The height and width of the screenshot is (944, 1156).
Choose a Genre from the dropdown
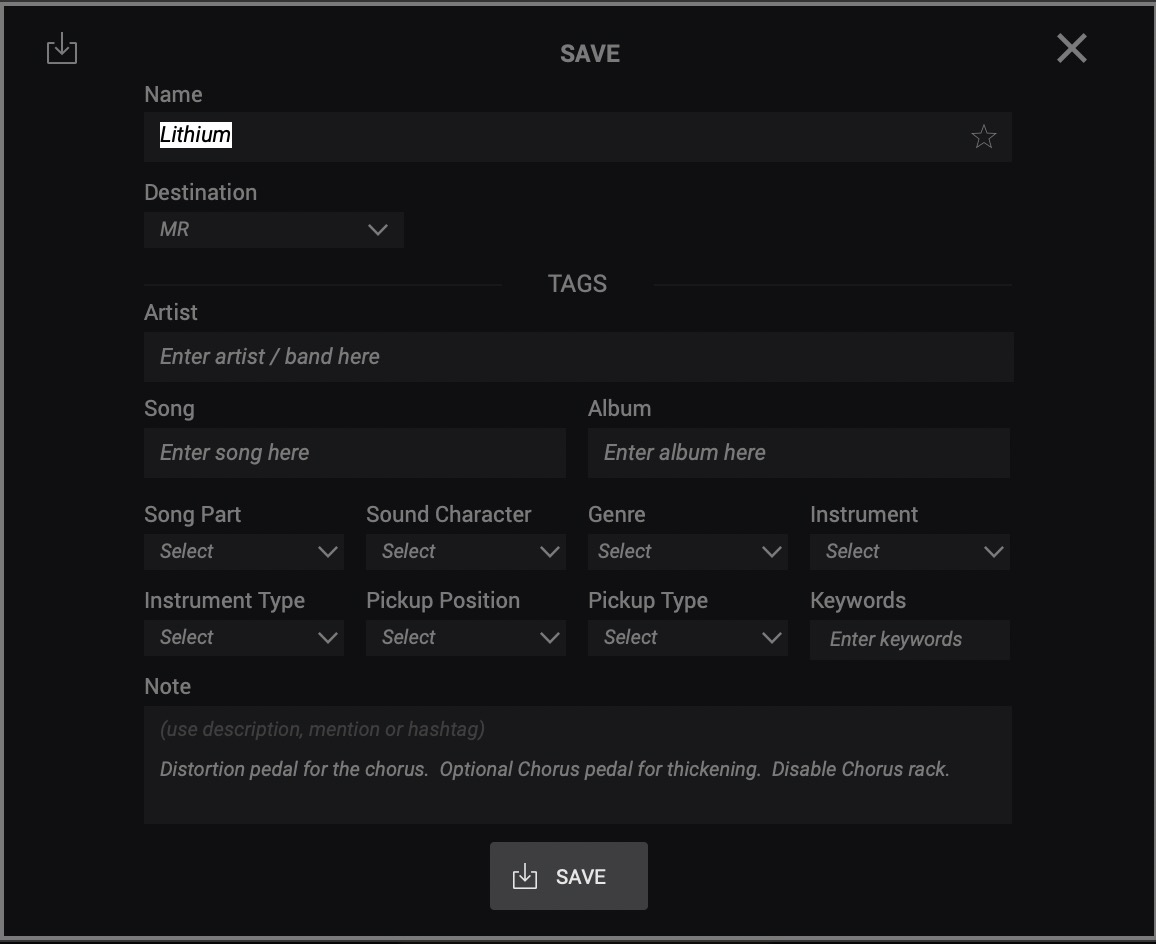pos(687,552)
